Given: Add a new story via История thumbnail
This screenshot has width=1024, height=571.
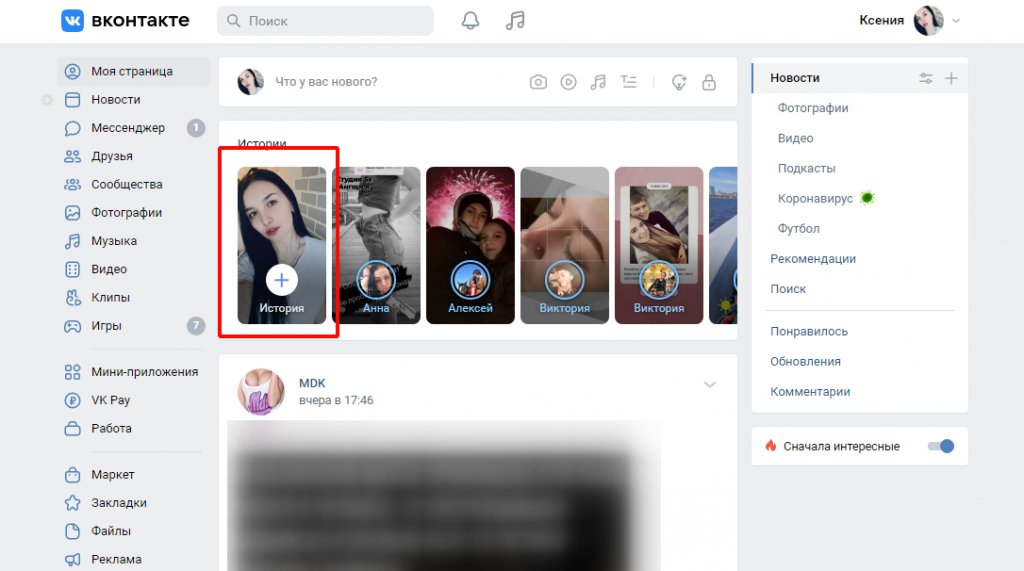Looking at the screenshot, I should (282, 280).
